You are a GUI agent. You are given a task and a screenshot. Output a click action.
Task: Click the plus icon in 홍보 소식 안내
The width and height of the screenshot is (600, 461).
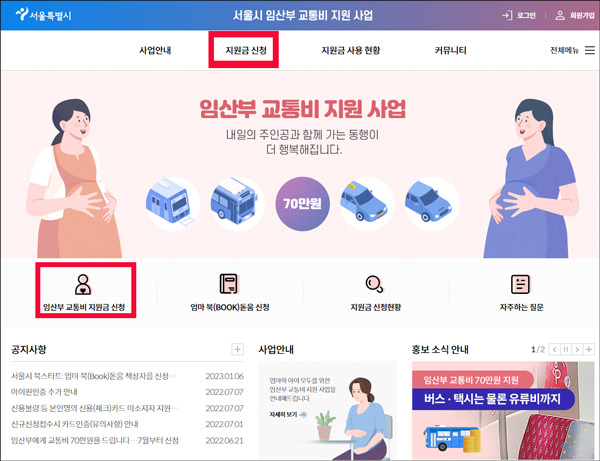[589, 349]
